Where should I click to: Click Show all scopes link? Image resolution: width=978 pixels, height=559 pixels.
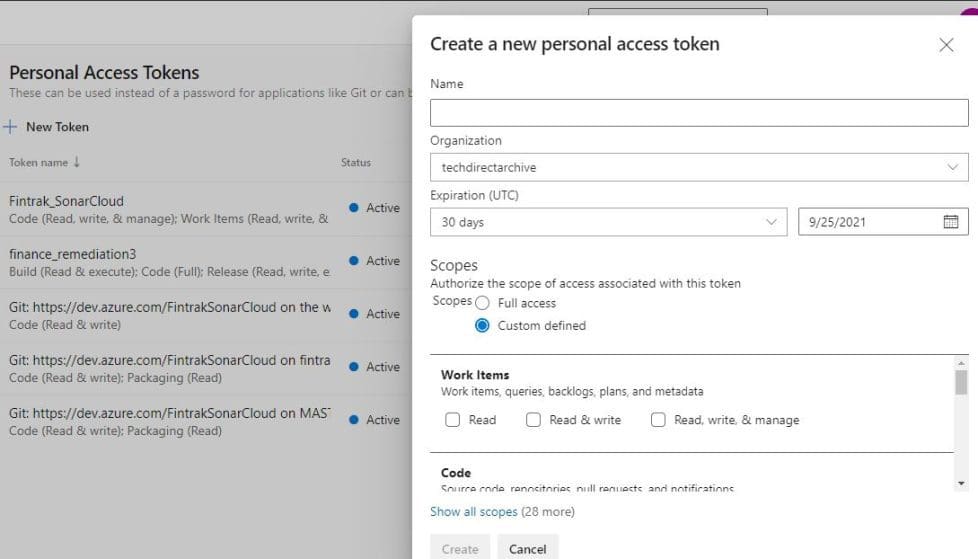[473, 512]
